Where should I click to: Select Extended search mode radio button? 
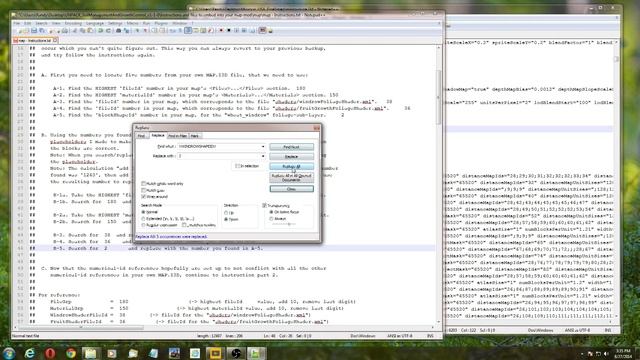pos(143,219)
